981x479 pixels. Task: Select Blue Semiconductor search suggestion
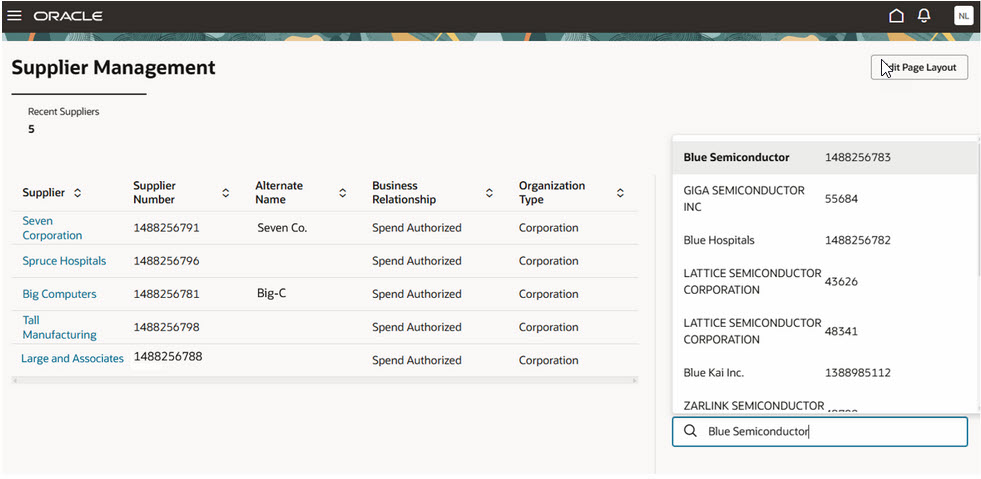pos(825,158)
